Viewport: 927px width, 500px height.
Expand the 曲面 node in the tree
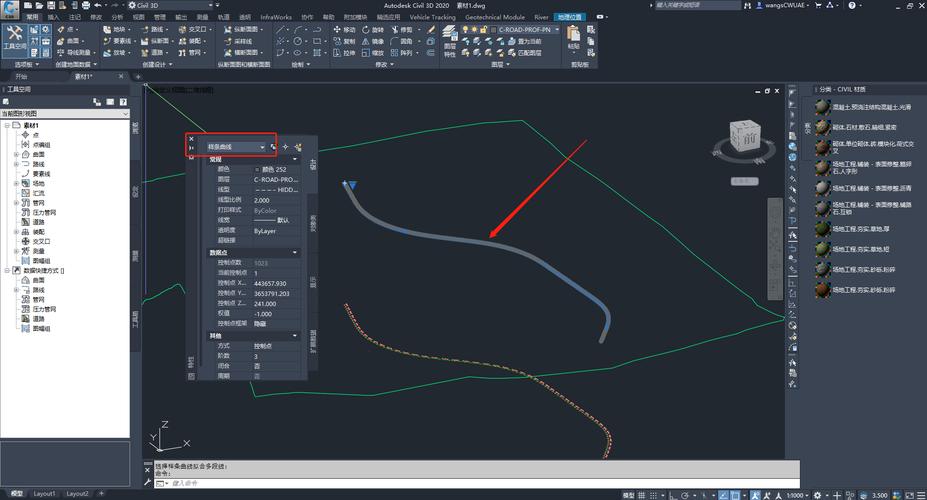click(x=16, y=155)
